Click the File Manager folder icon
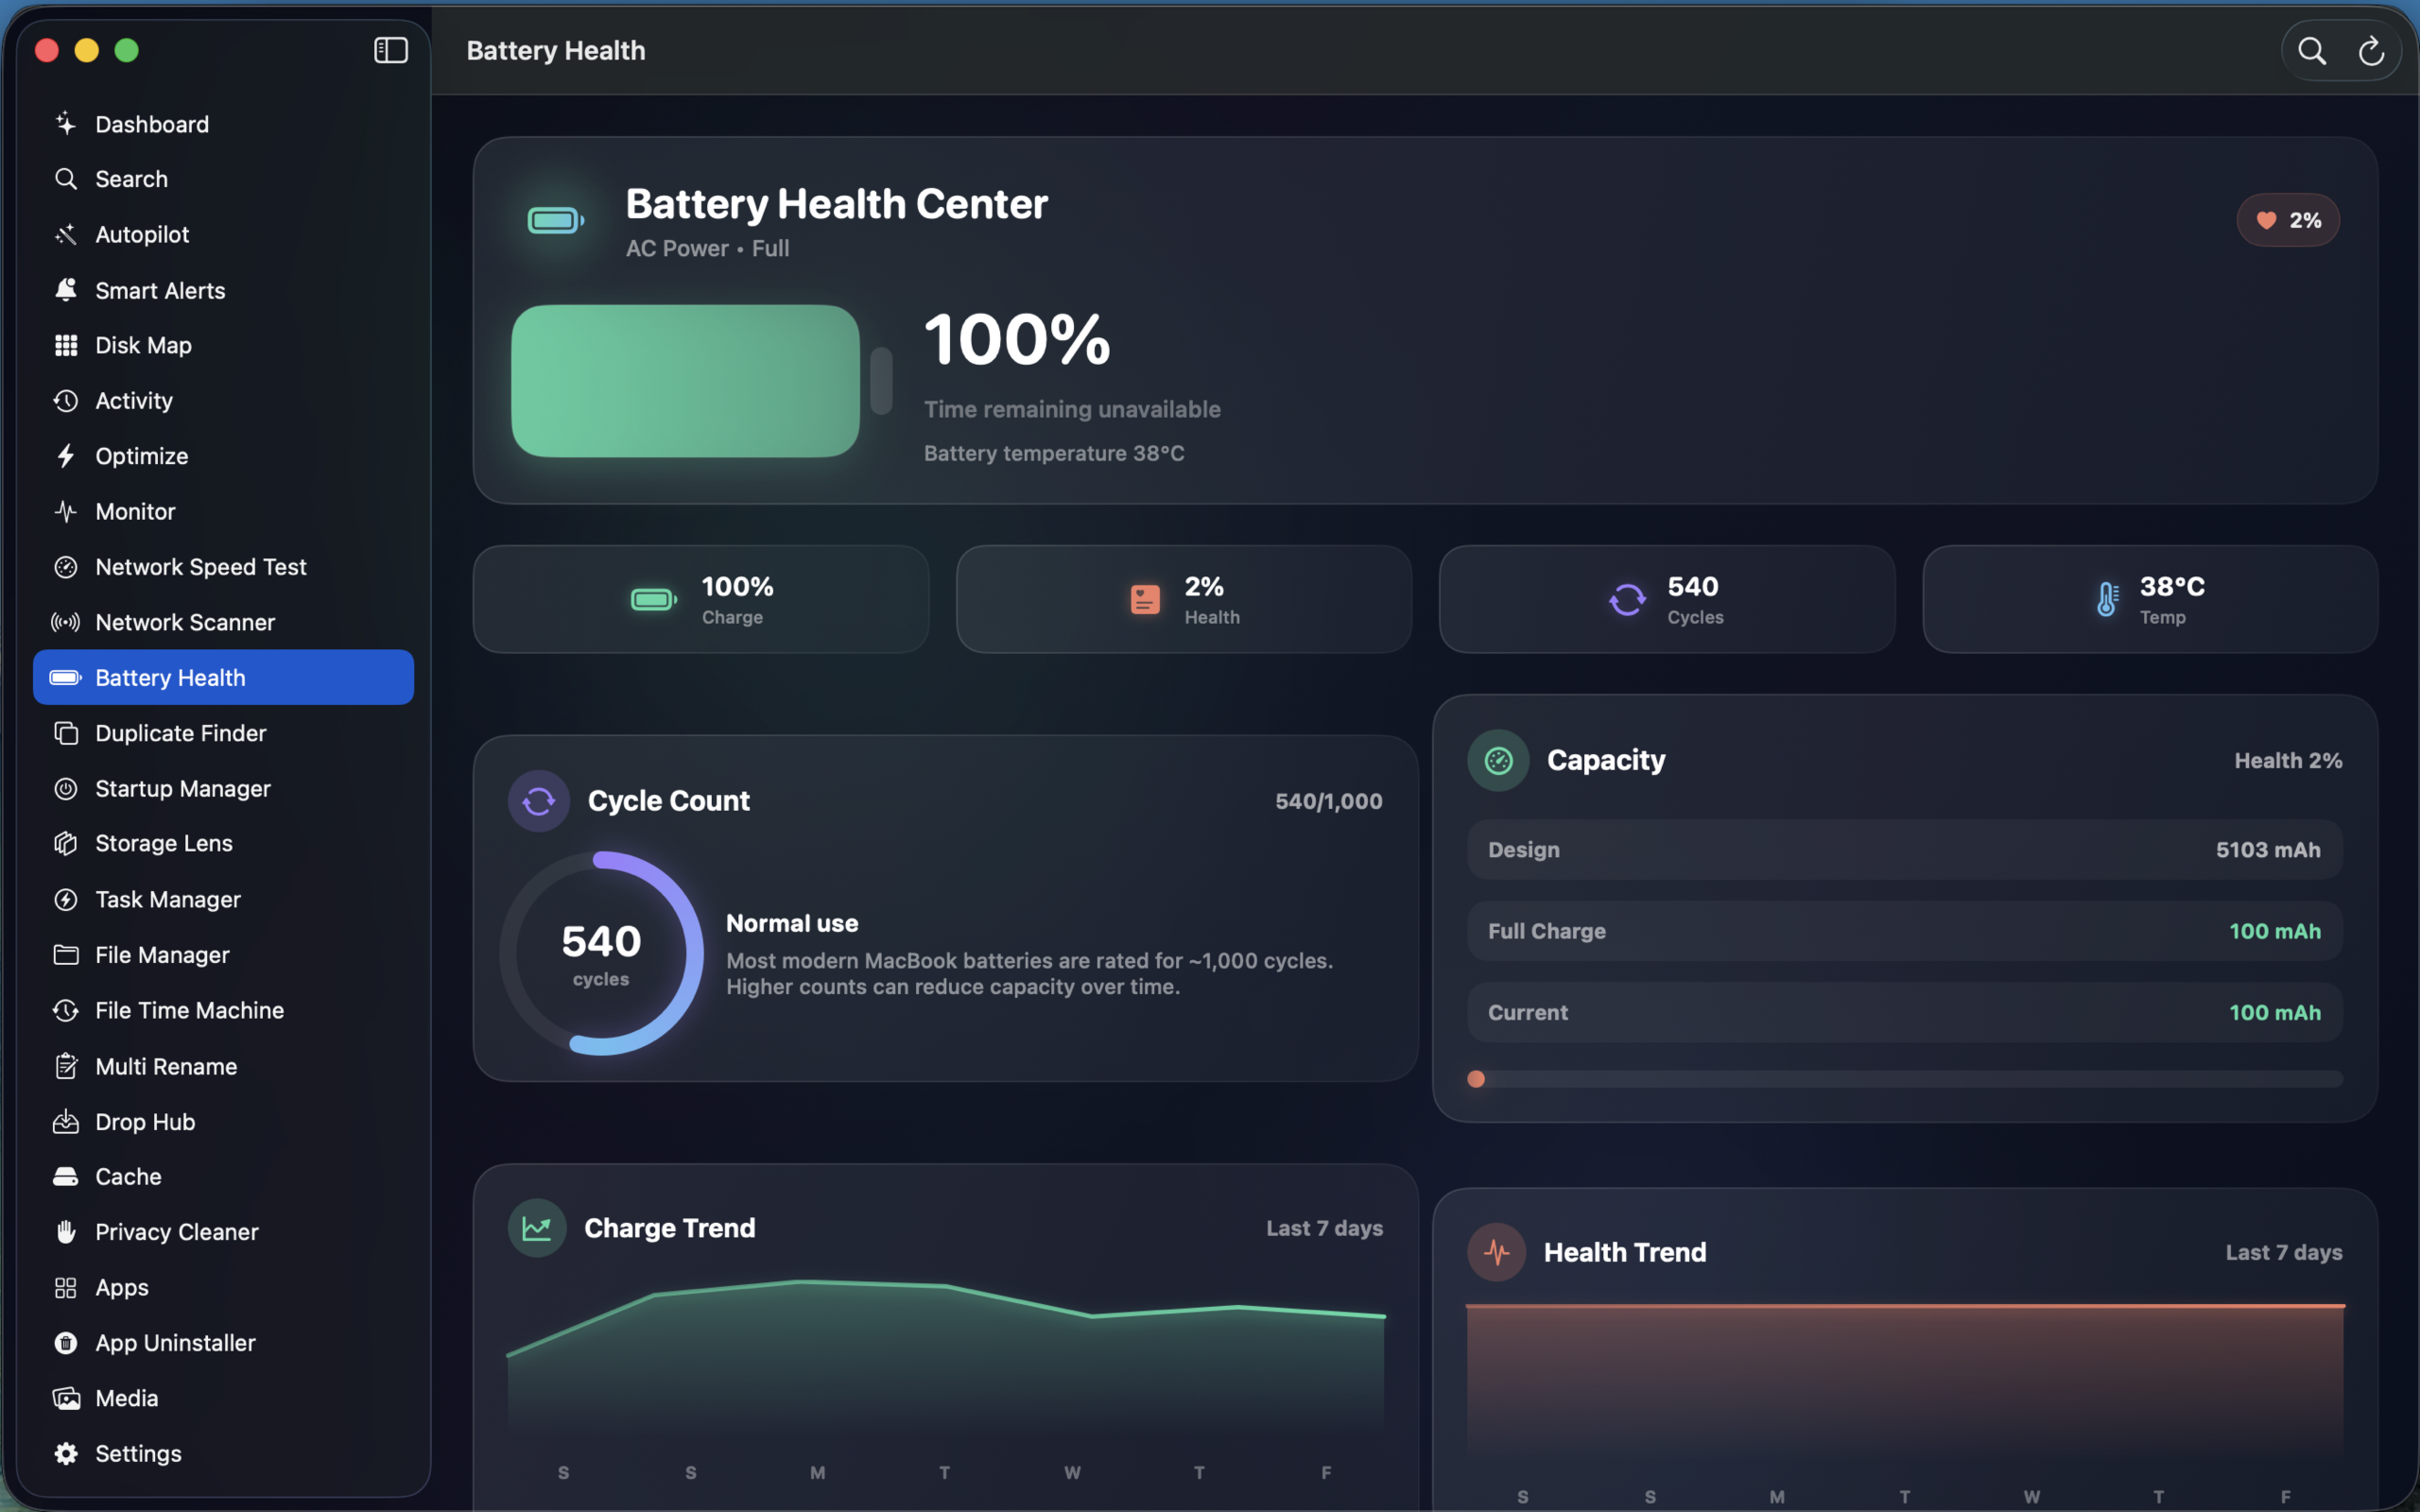The image size is (2420, 1512). coord(66,955)
